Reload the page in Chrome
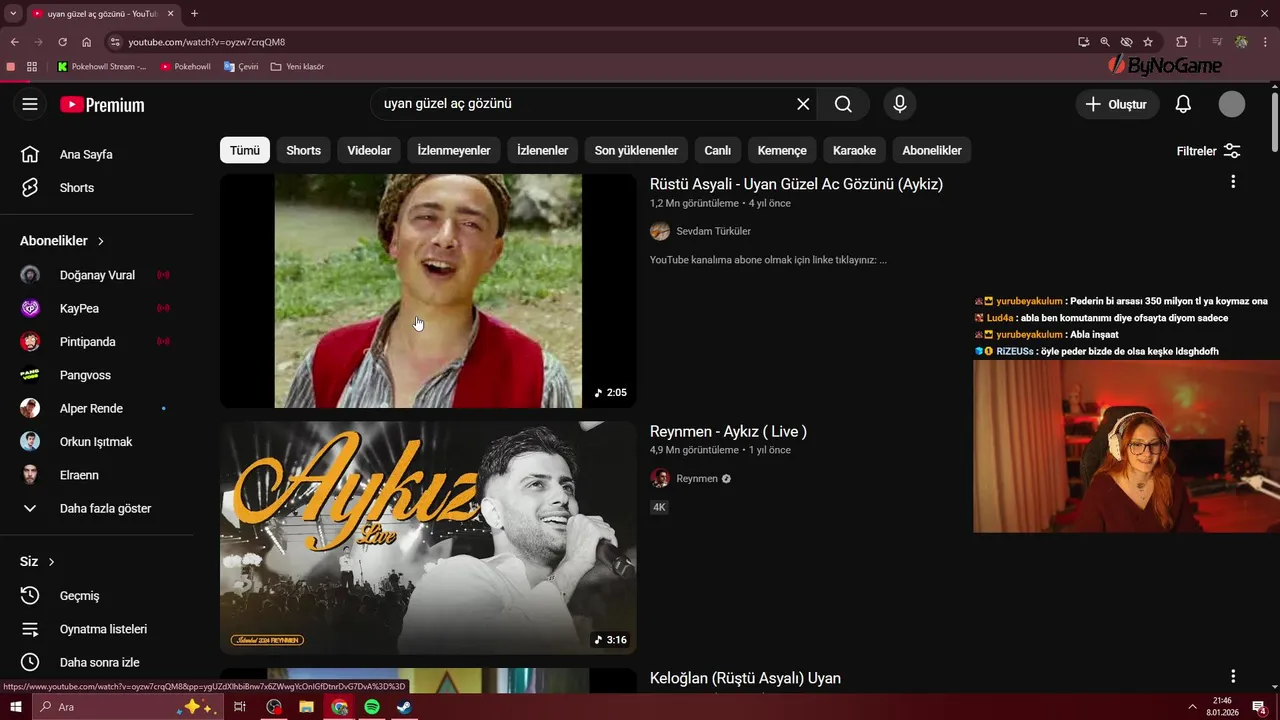 pyautogui.click(x=62, y=42)
